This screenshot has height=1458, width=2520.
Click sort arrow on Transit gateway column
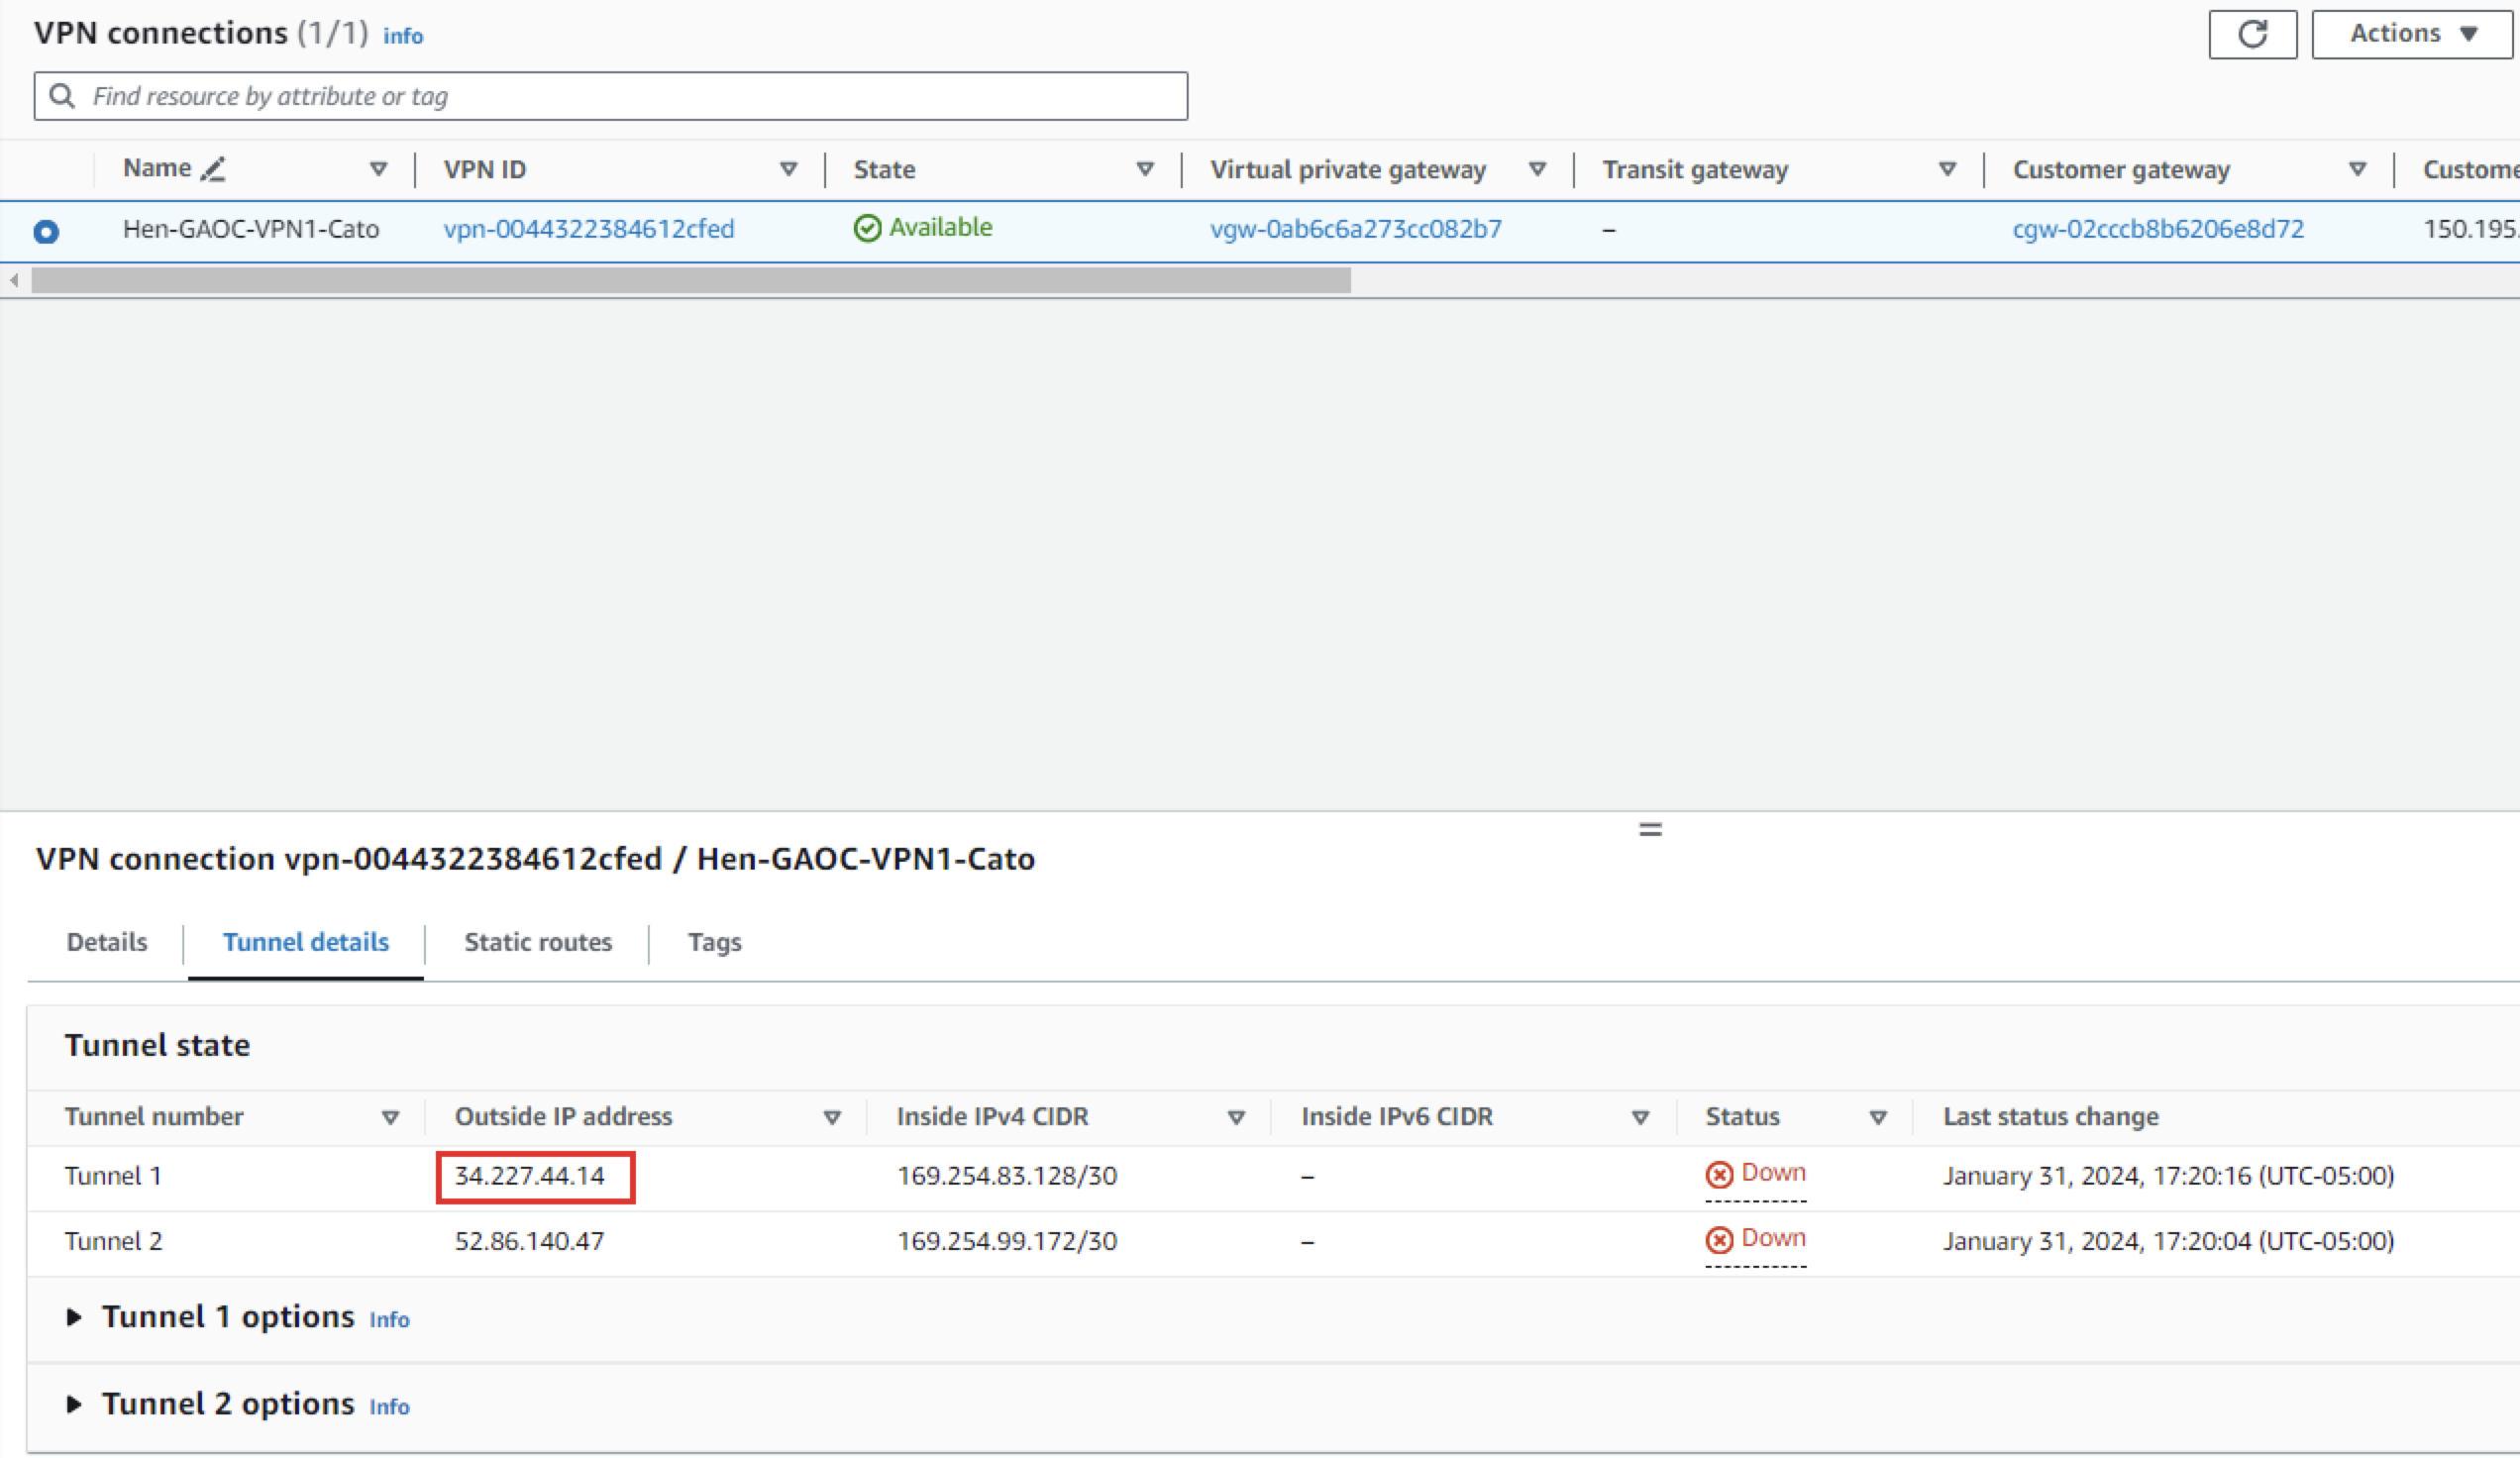coord(1947,169)
